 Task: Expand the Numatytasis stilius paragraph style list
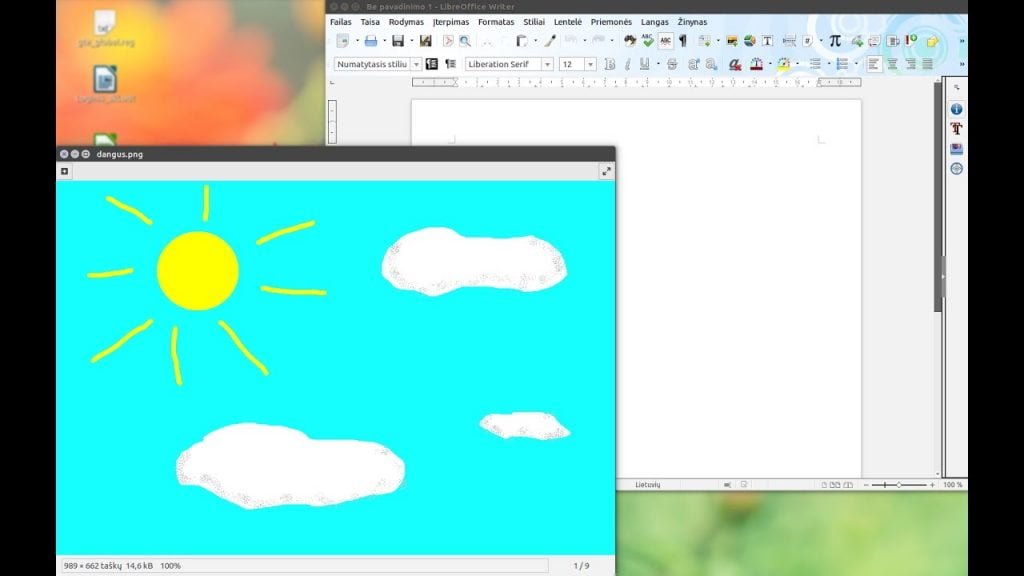click(x=416, y=64)
